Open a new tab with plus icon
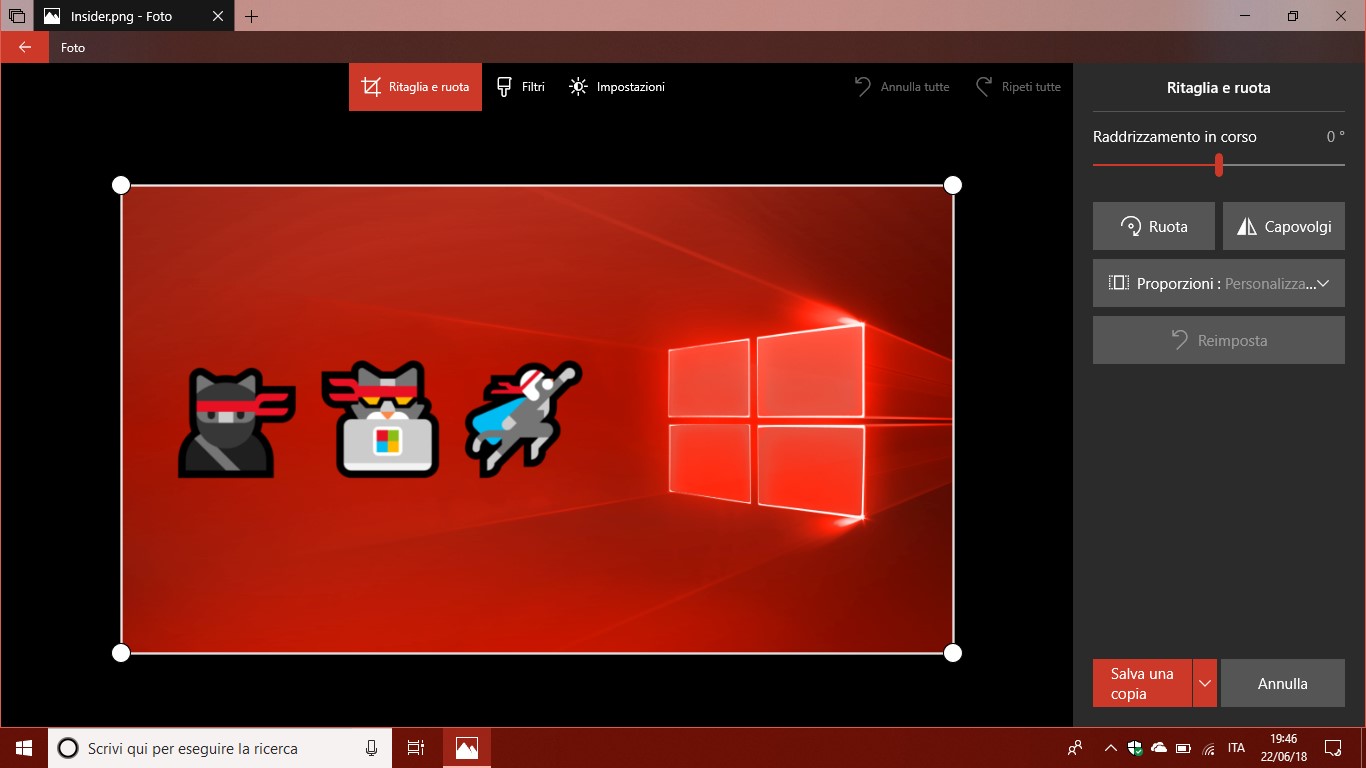 tap(251, 16)
